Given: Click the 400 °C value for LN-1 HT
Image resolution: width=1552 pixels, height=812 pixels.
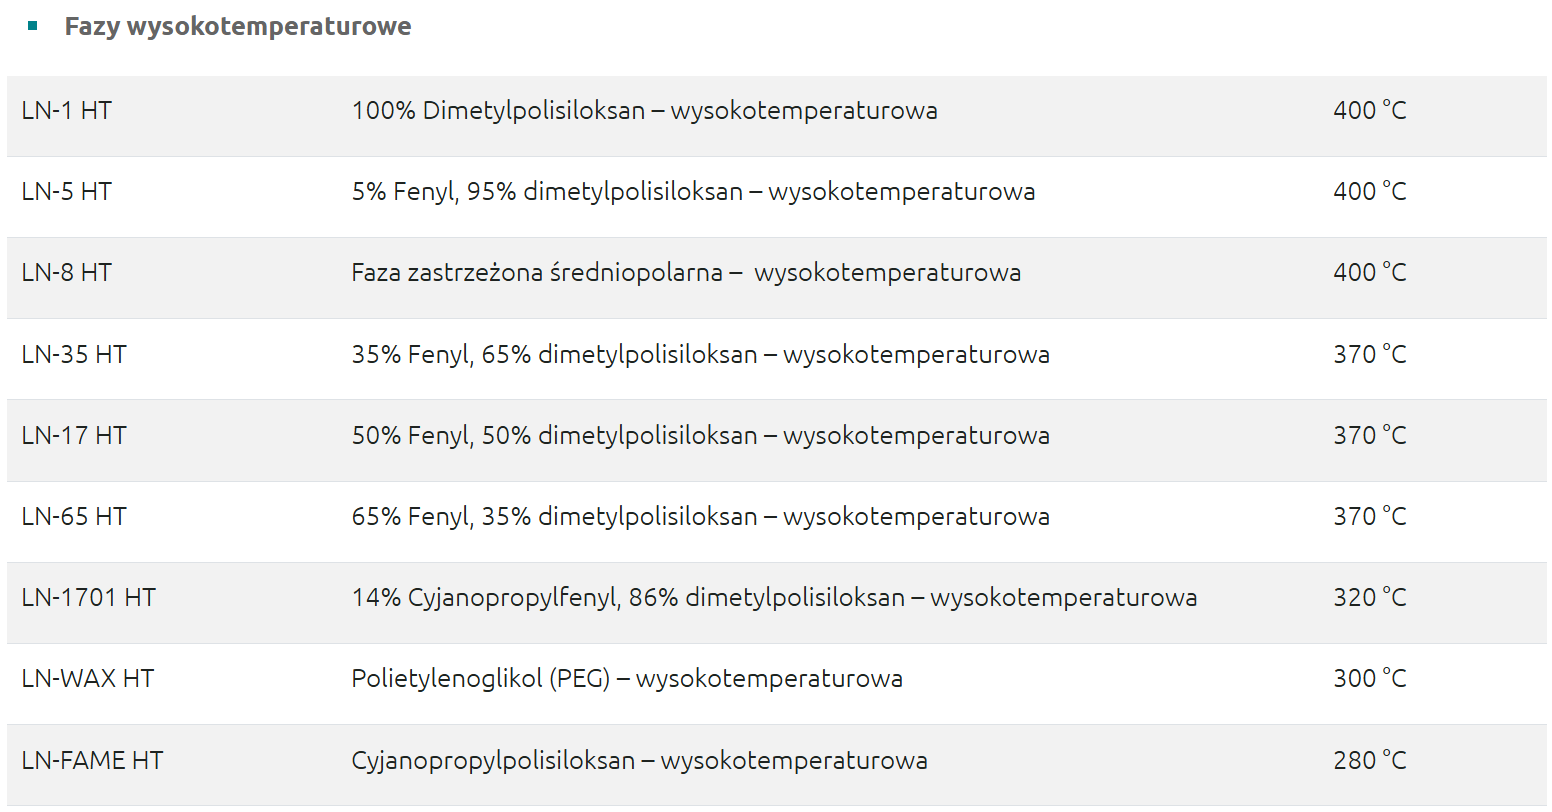Looking at the screenshot, I should [x=1369, y=110].
